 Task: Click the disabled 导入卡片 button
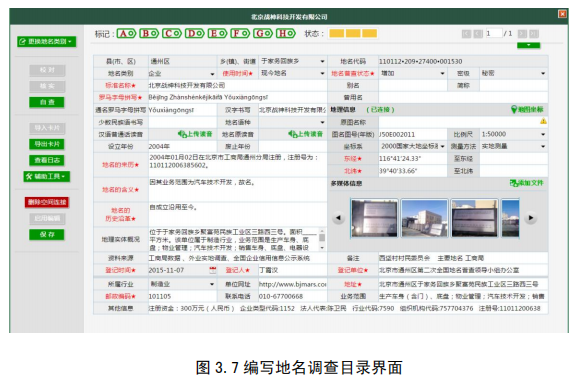pos(47,128)
